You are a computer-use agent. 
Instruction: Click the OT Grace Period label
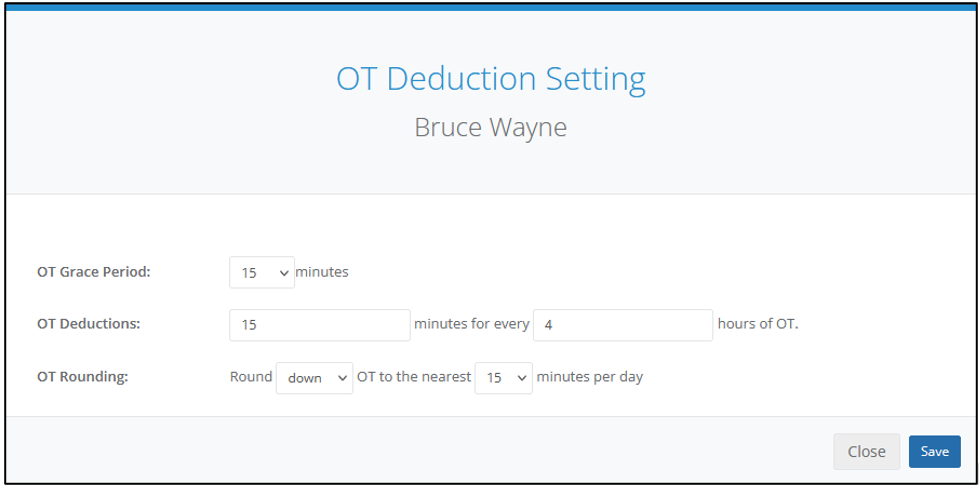[94, 272]
